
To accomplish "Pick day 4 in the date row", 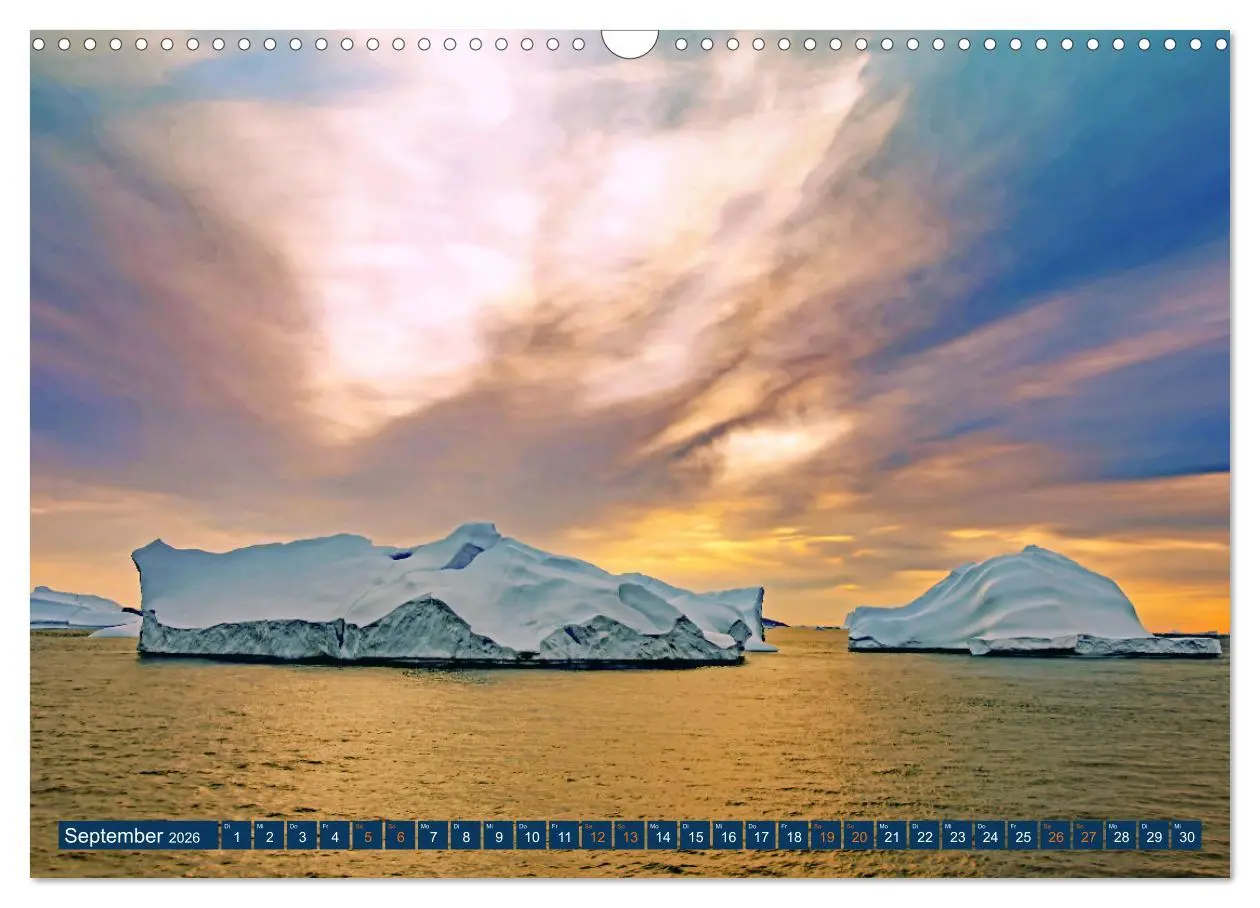I will point(335,836).
